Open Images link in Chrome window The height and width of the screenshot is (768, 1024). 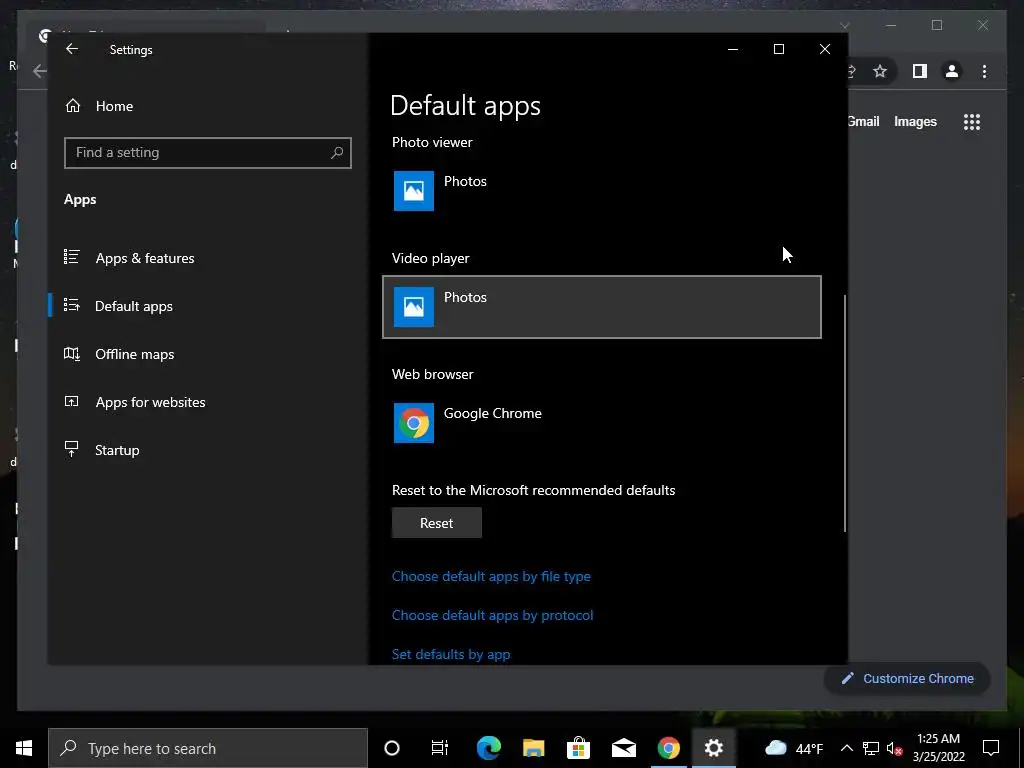pos(915,121)
